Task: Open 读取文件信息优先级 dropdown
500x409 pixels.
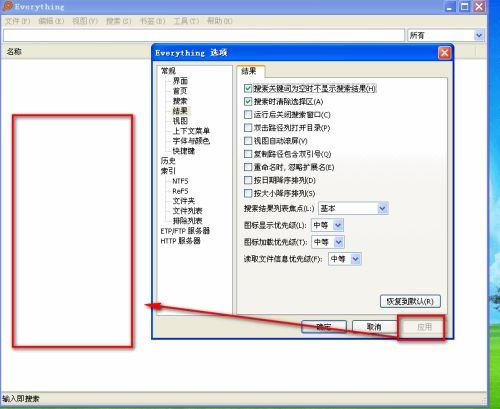Action: pyautogui.click(x=345, y=259)
